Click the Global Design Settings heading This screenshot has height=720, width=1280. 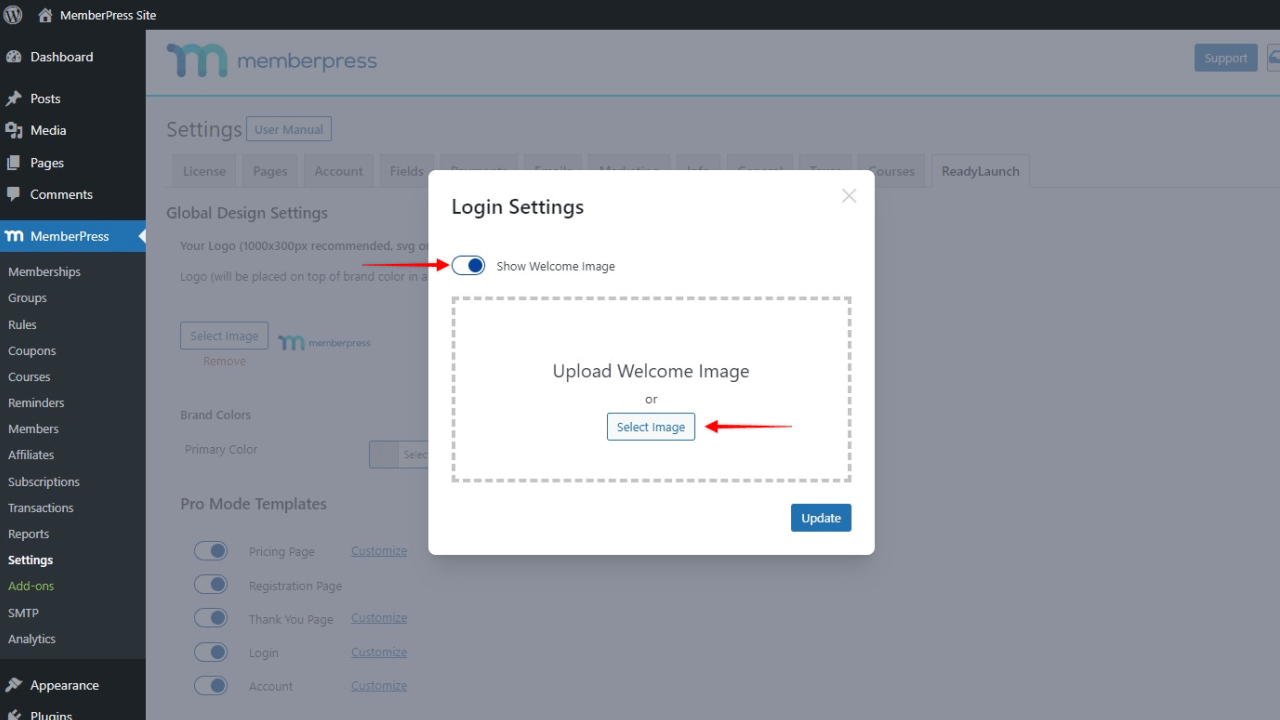[x=247, y=213]
